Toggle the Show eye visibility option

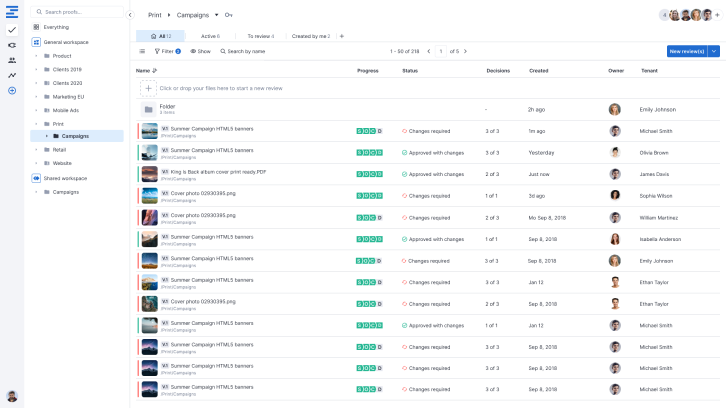pos(200,51)
